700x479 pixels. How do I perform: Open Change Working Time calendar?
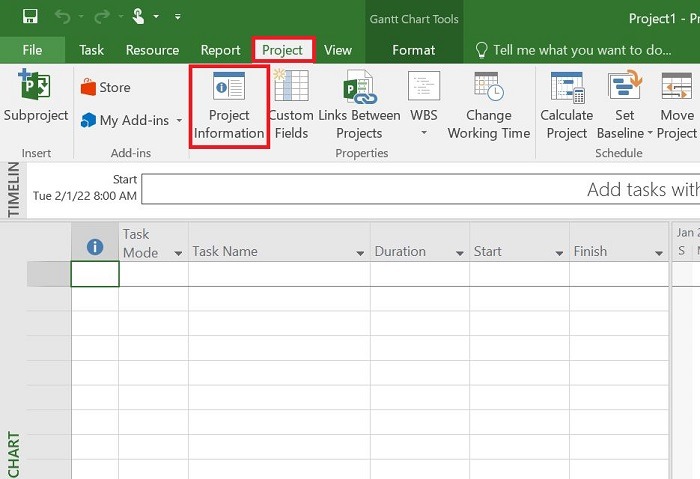[489, 105]
